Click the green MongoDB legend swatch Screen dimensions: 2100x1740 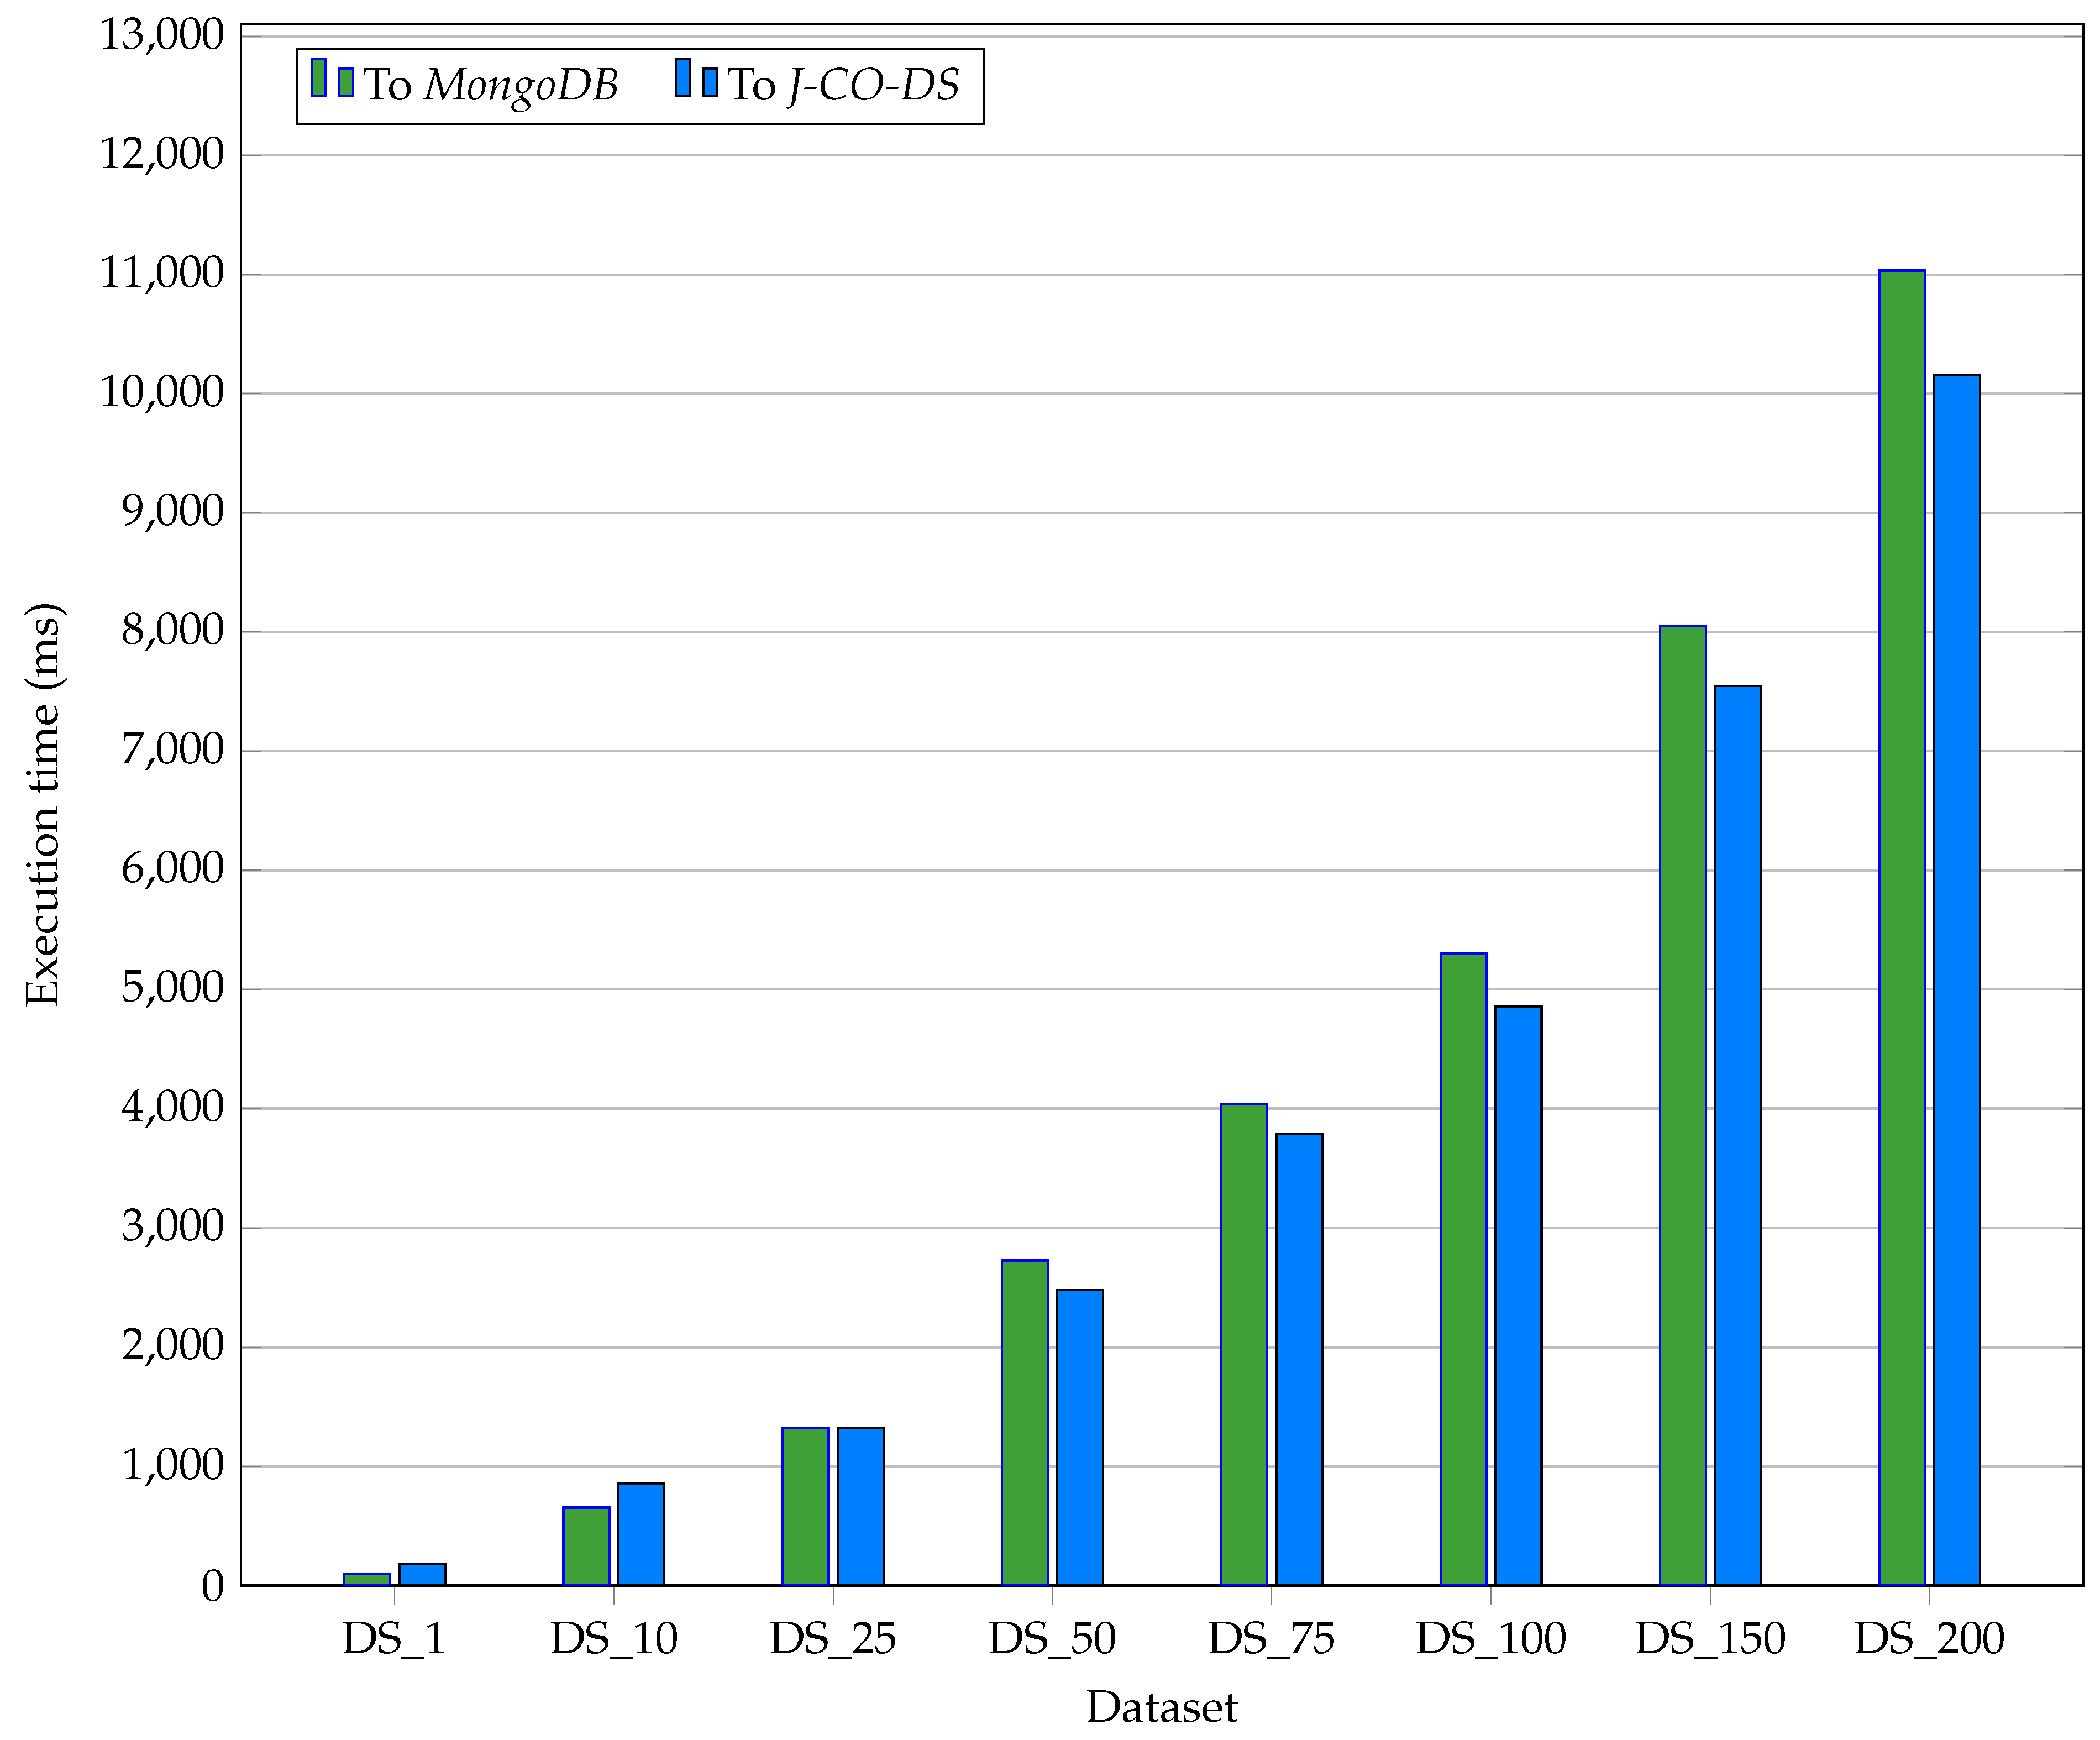click(x=319, y=78)
